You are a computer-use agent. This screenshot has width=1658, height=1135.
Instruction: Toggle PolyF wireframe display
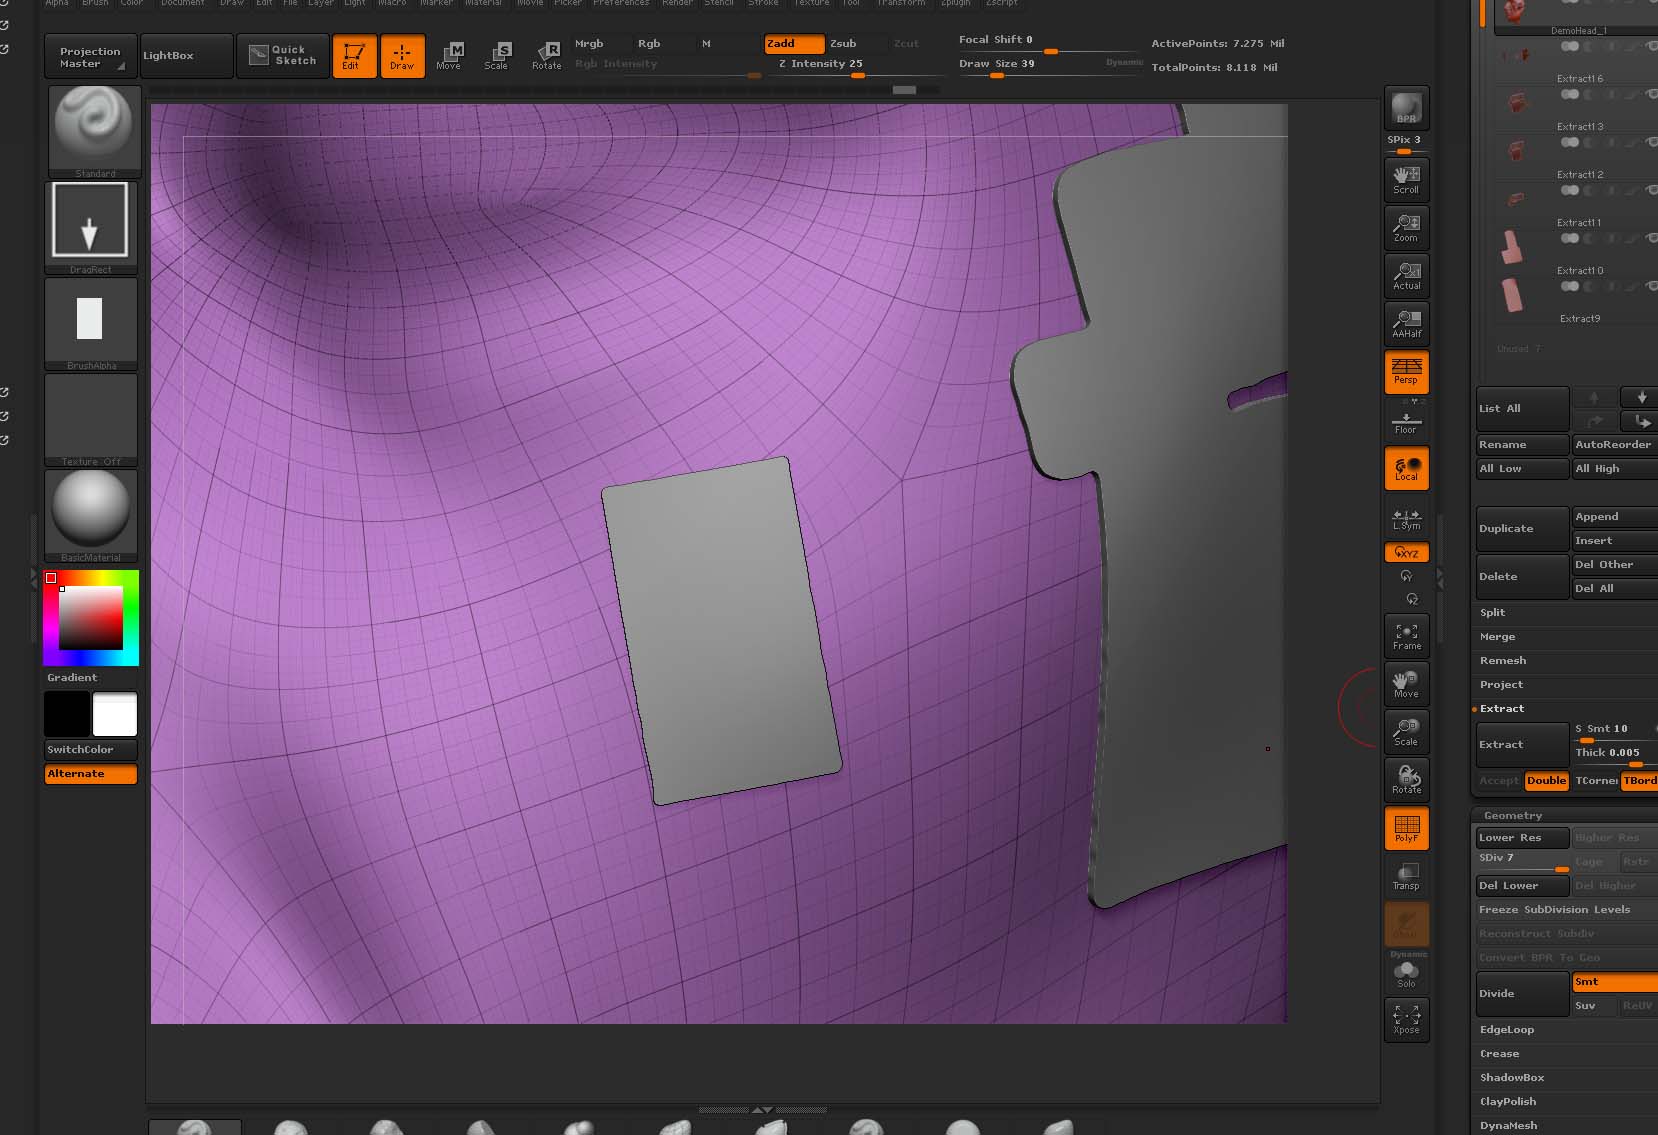click(x=1406, y=828)
